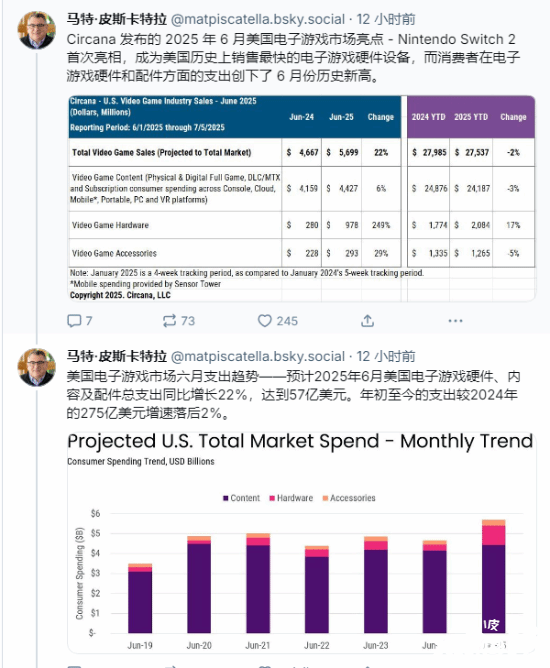Open @matpiscatella.bsky.social handle in first post

pyautogui.click(x=258, y=19)
